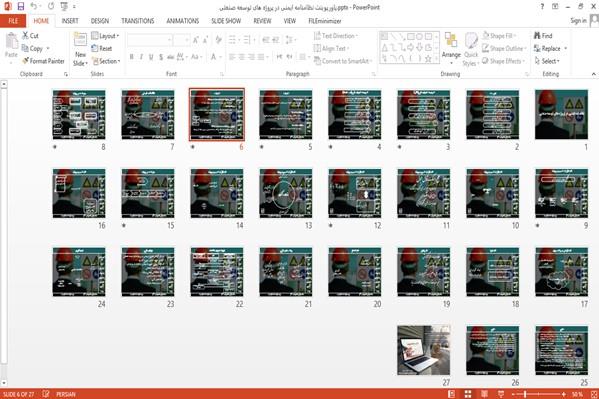
Task: Toggle Underline formatting button
Action: click(x=151, y=57)
